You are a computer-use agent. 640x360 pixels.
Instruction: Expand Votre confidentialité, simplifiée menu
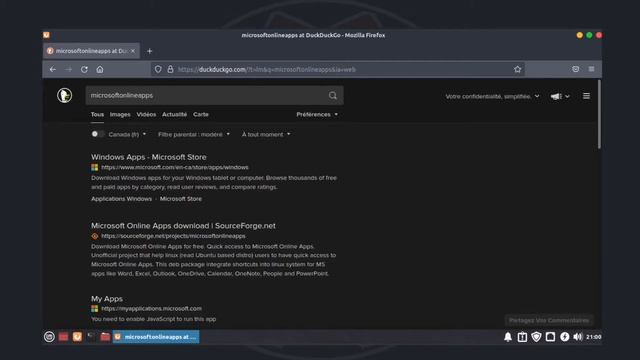[x=492, y=96]
